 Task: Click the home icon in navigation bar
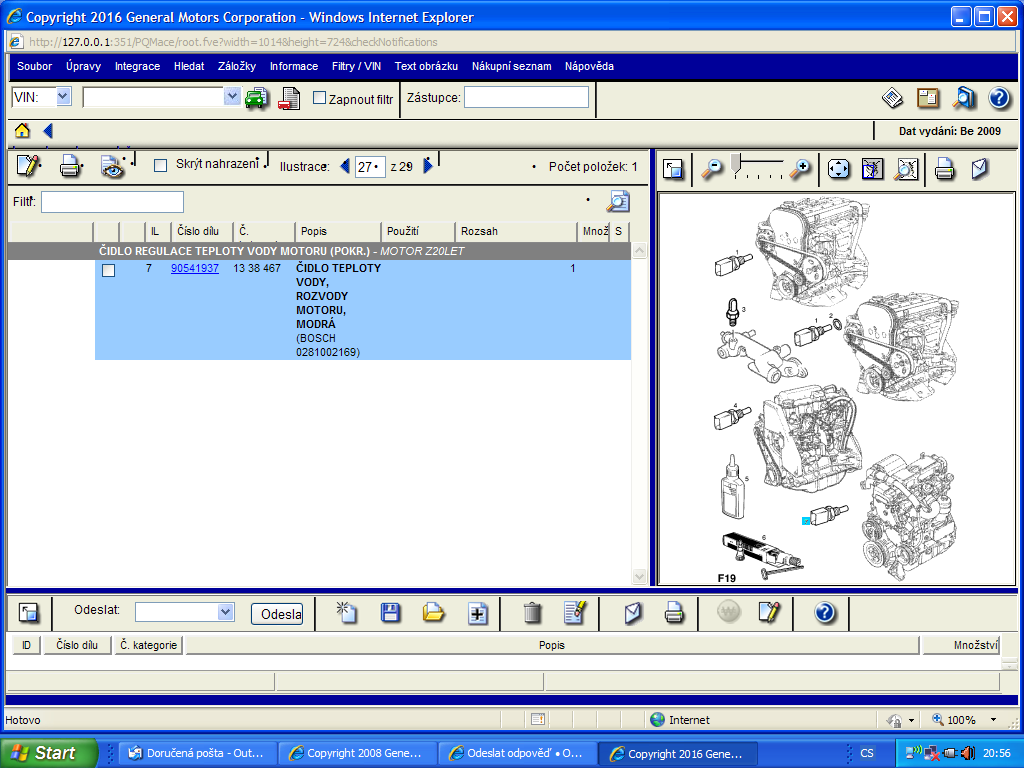click(22, 131)
